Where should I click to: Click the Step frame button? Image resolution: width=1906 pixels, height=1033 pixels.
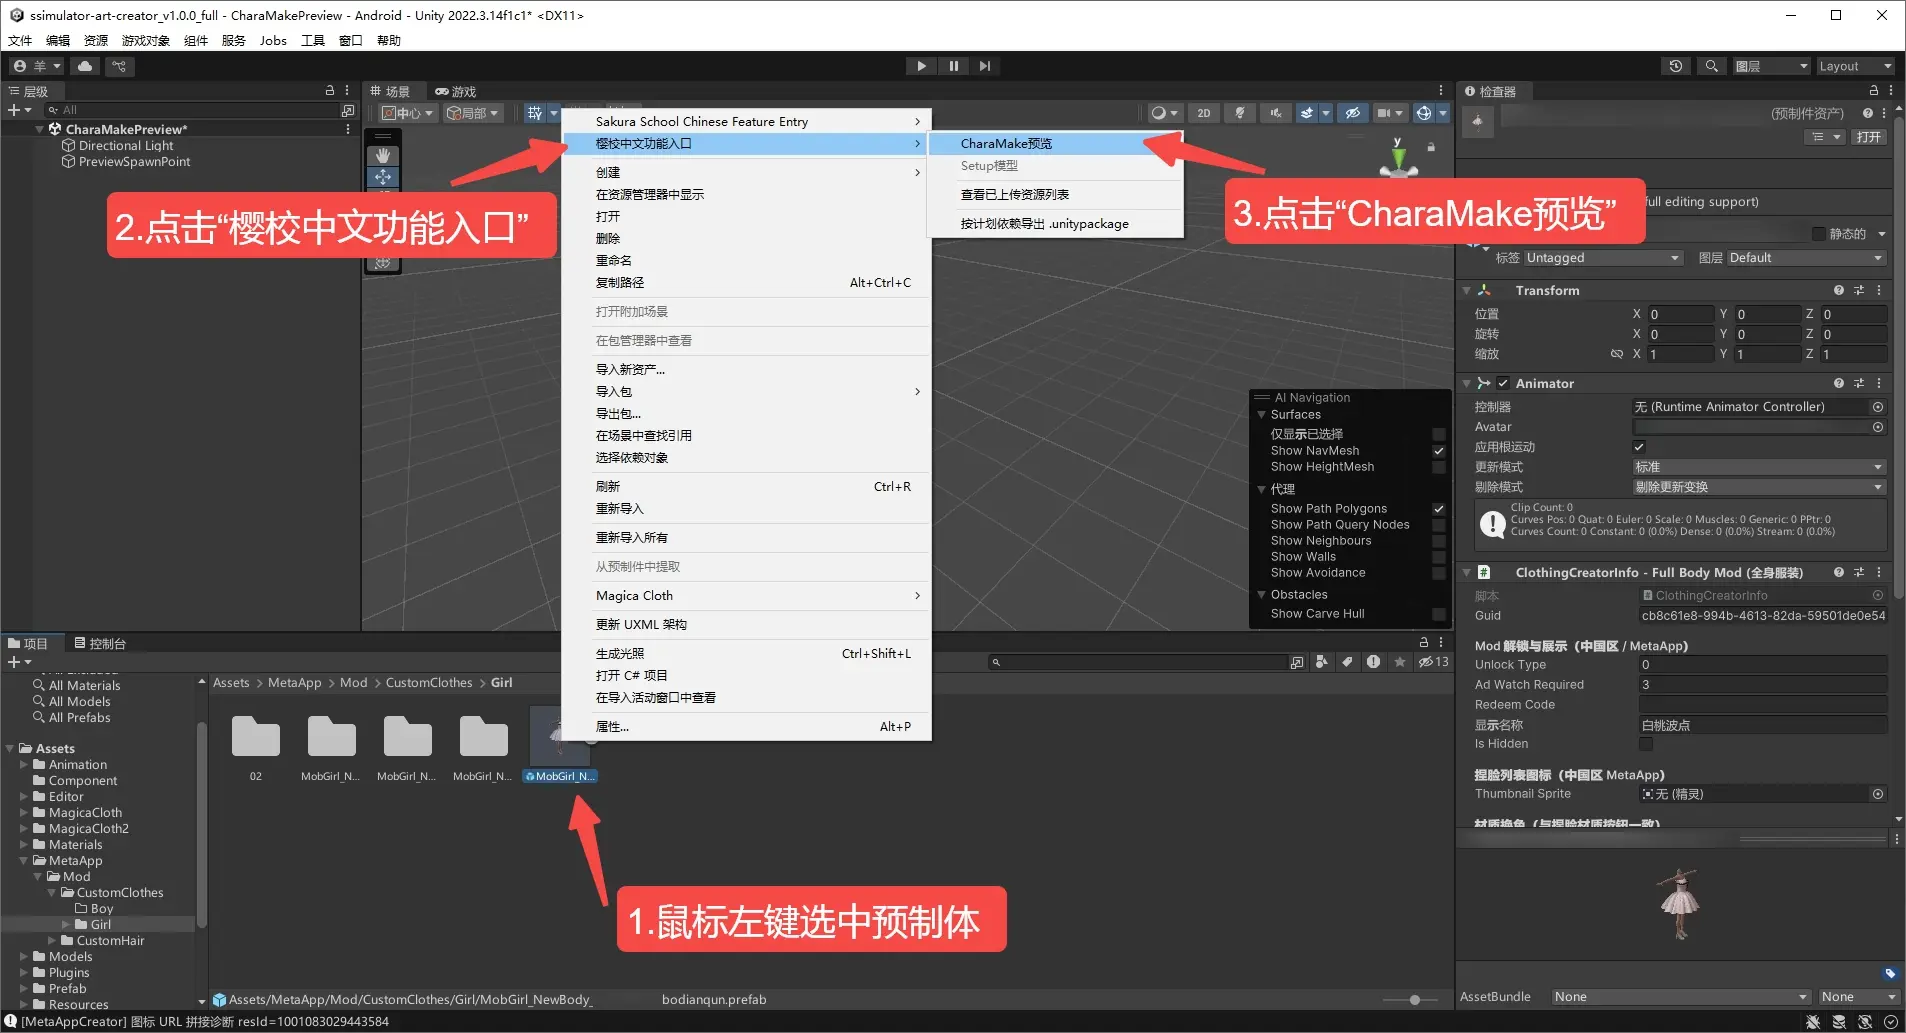985,66
